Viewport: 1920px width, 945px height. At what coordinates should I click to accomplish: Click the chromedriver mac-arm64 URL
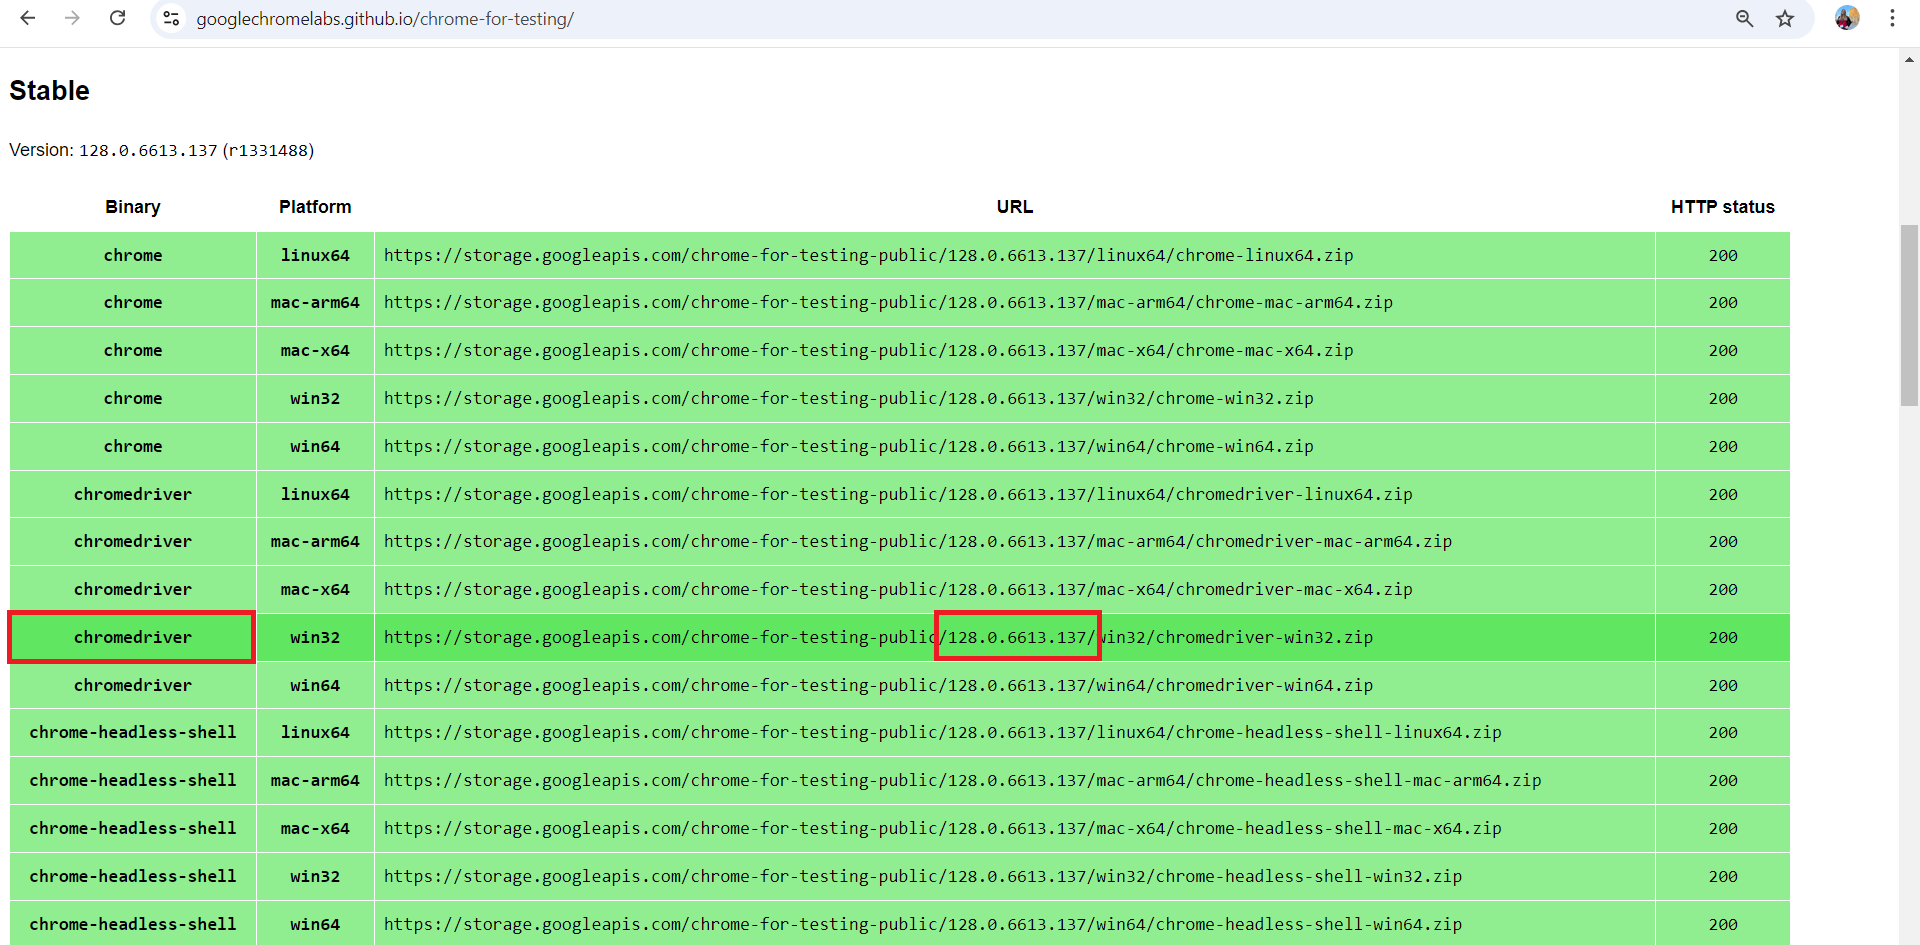click(x=917, y=542)
